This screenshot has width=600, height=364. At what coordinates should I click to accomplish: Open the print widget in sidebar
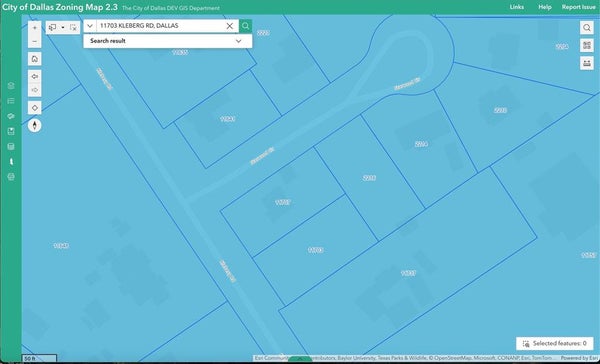click(11, 177)
